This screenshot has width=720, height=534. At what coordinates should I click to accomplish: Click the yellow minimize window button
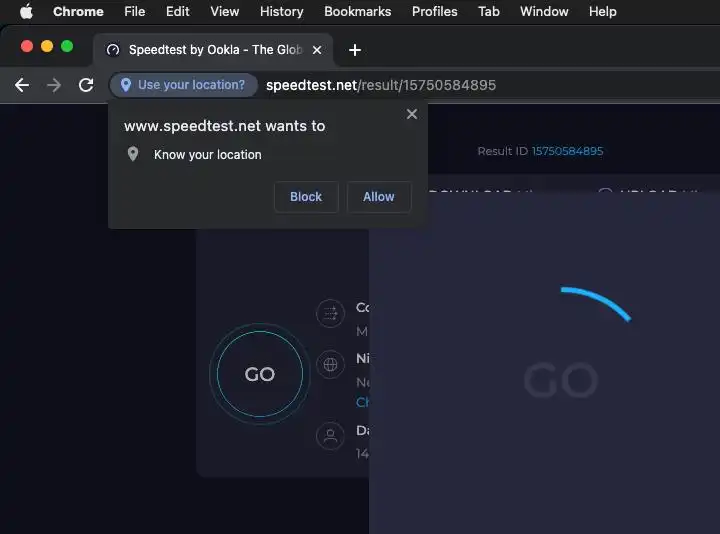[47, 46]
